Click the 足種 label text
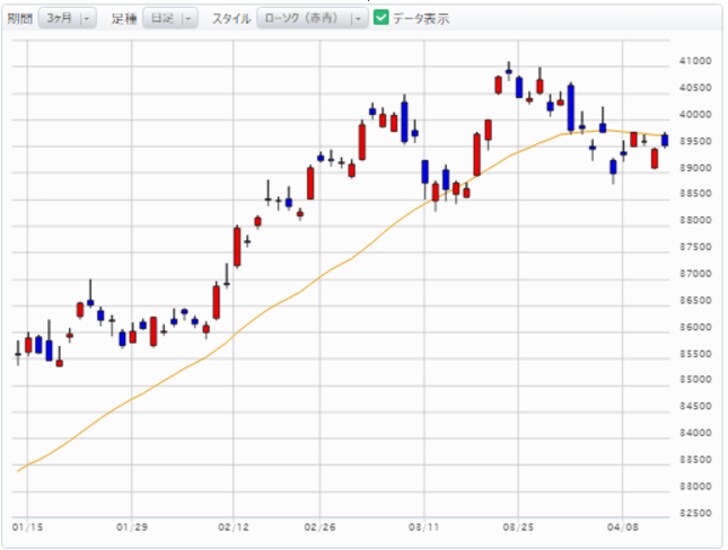728x550 pixels. pos(125,18)
